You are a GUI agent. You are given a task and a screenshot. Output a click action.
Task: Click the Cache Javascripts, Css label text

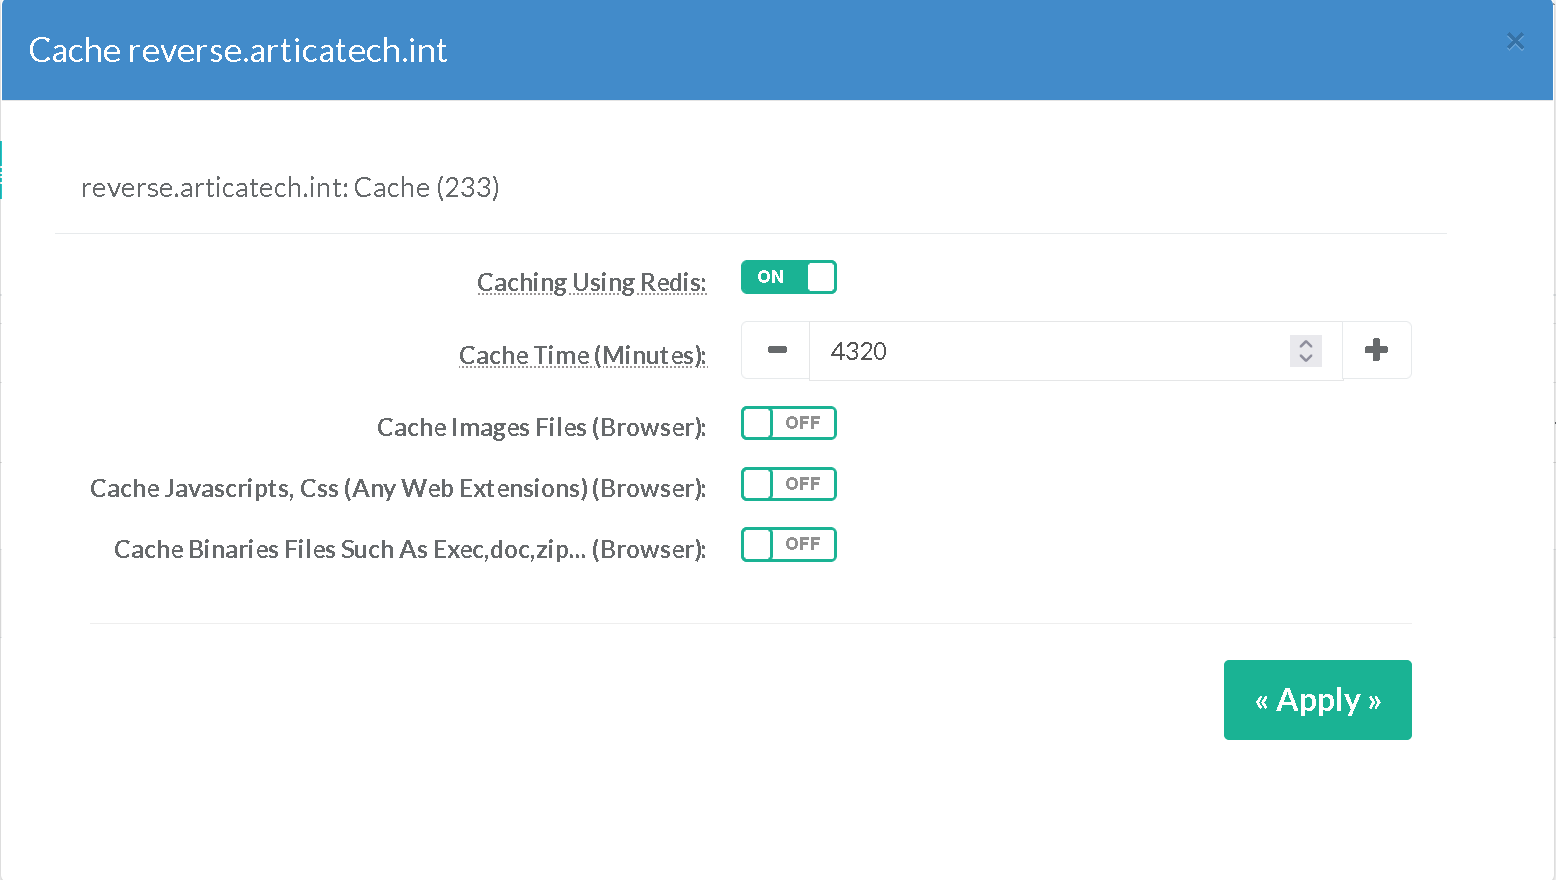click(x=397, y=489)
